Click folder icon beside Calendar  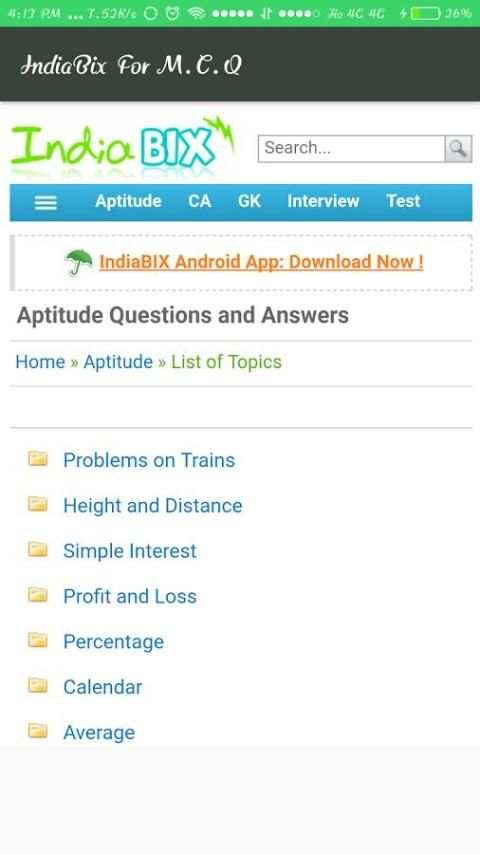(38, 685)
